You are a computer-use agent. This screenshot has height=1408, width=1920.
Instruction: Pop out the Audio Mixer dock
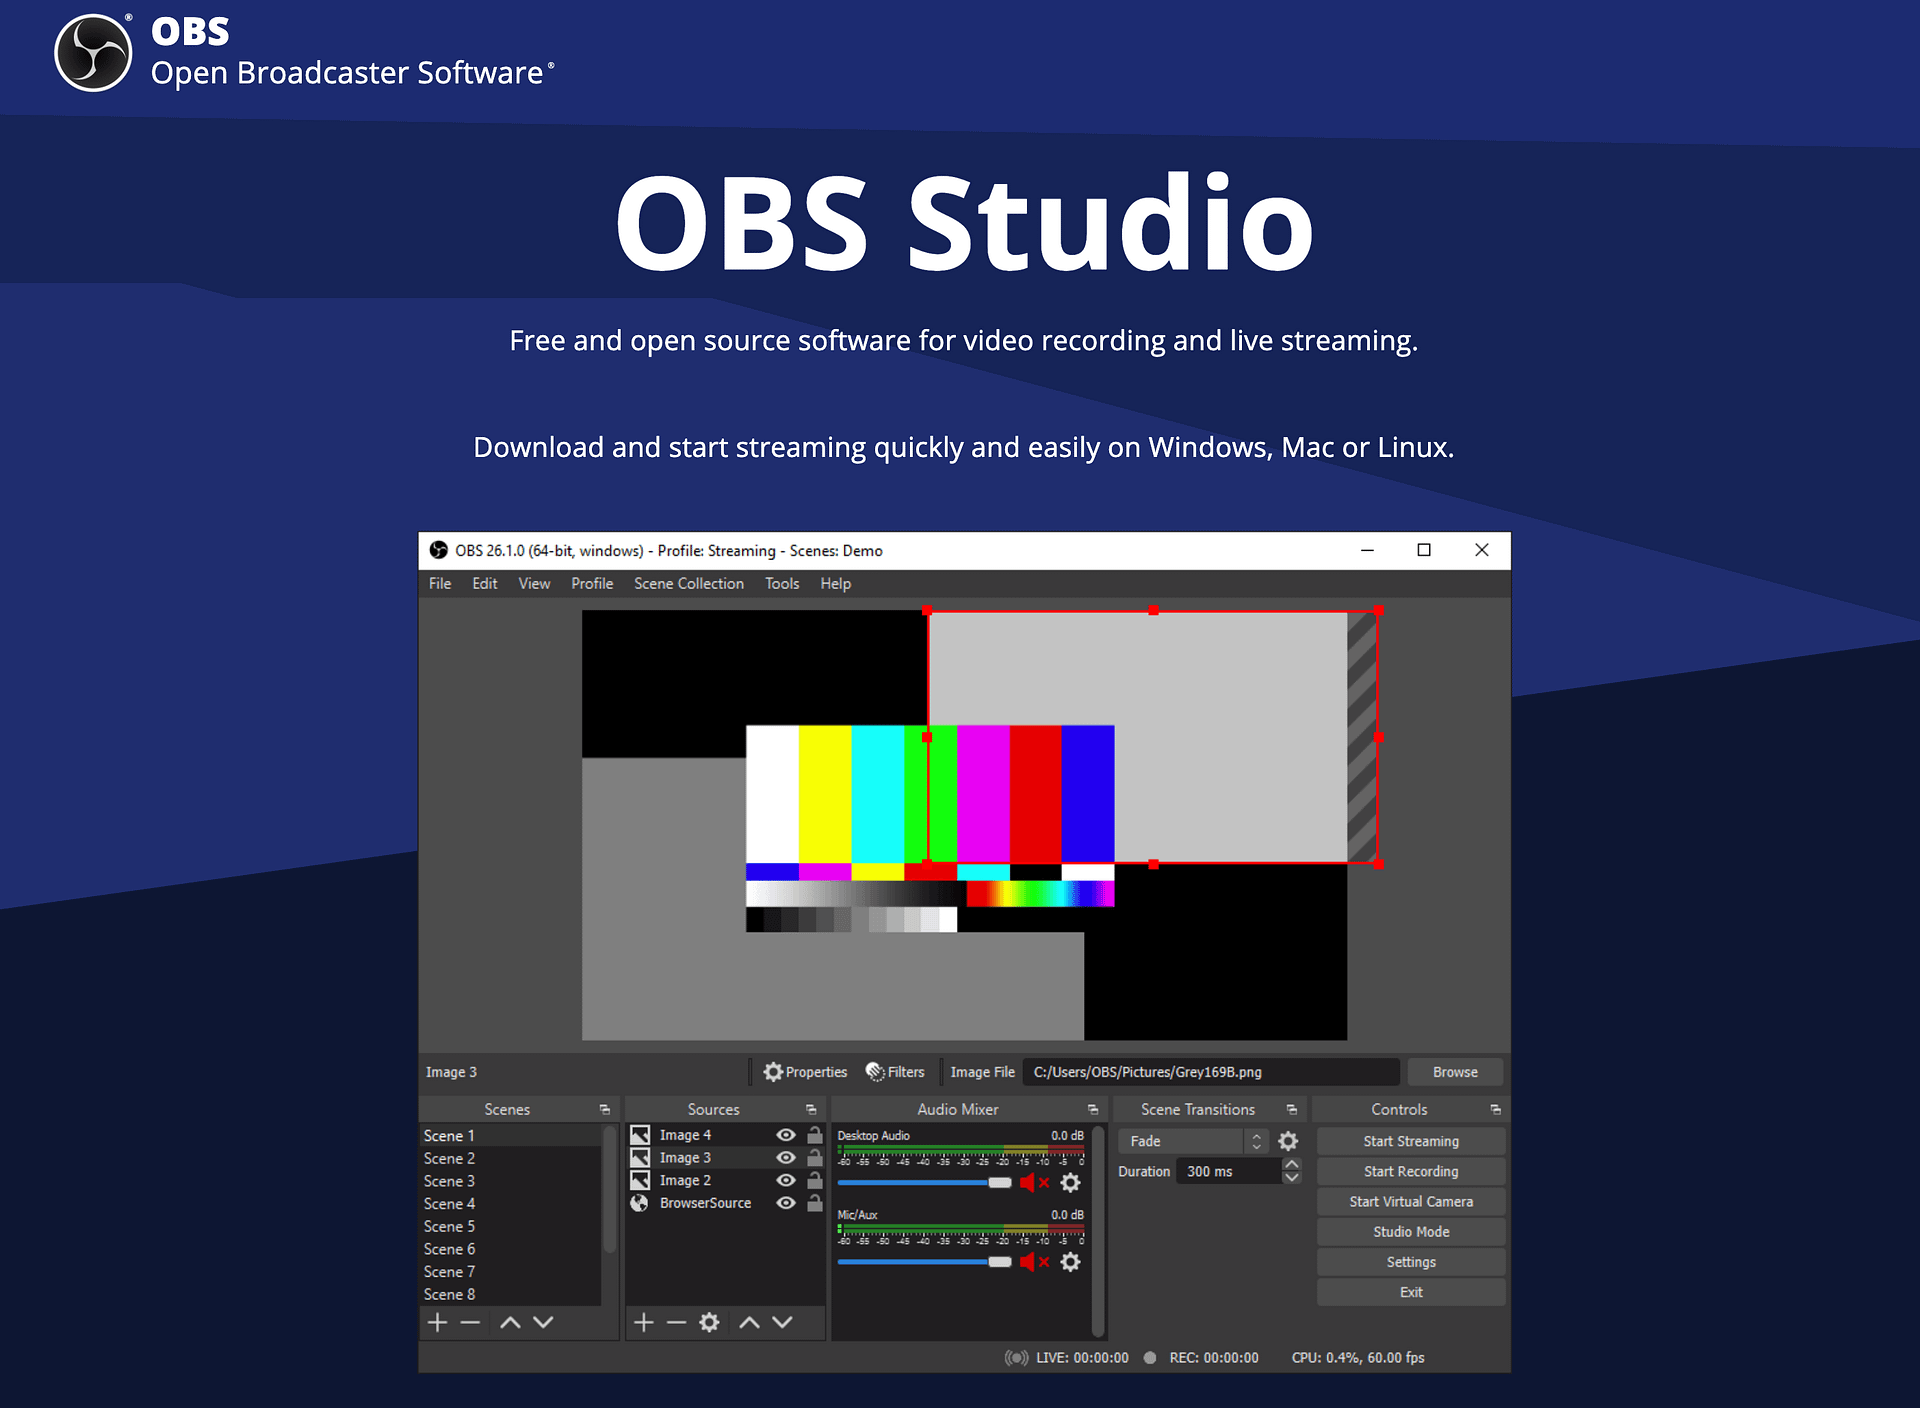tap(1093, 1110)
